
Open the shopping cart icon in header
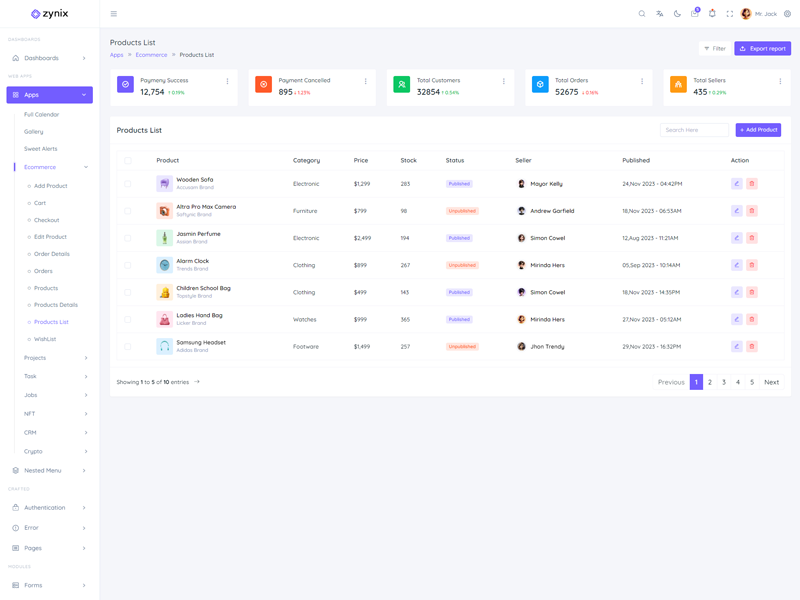pyautogui.click(x=695, y=14)
